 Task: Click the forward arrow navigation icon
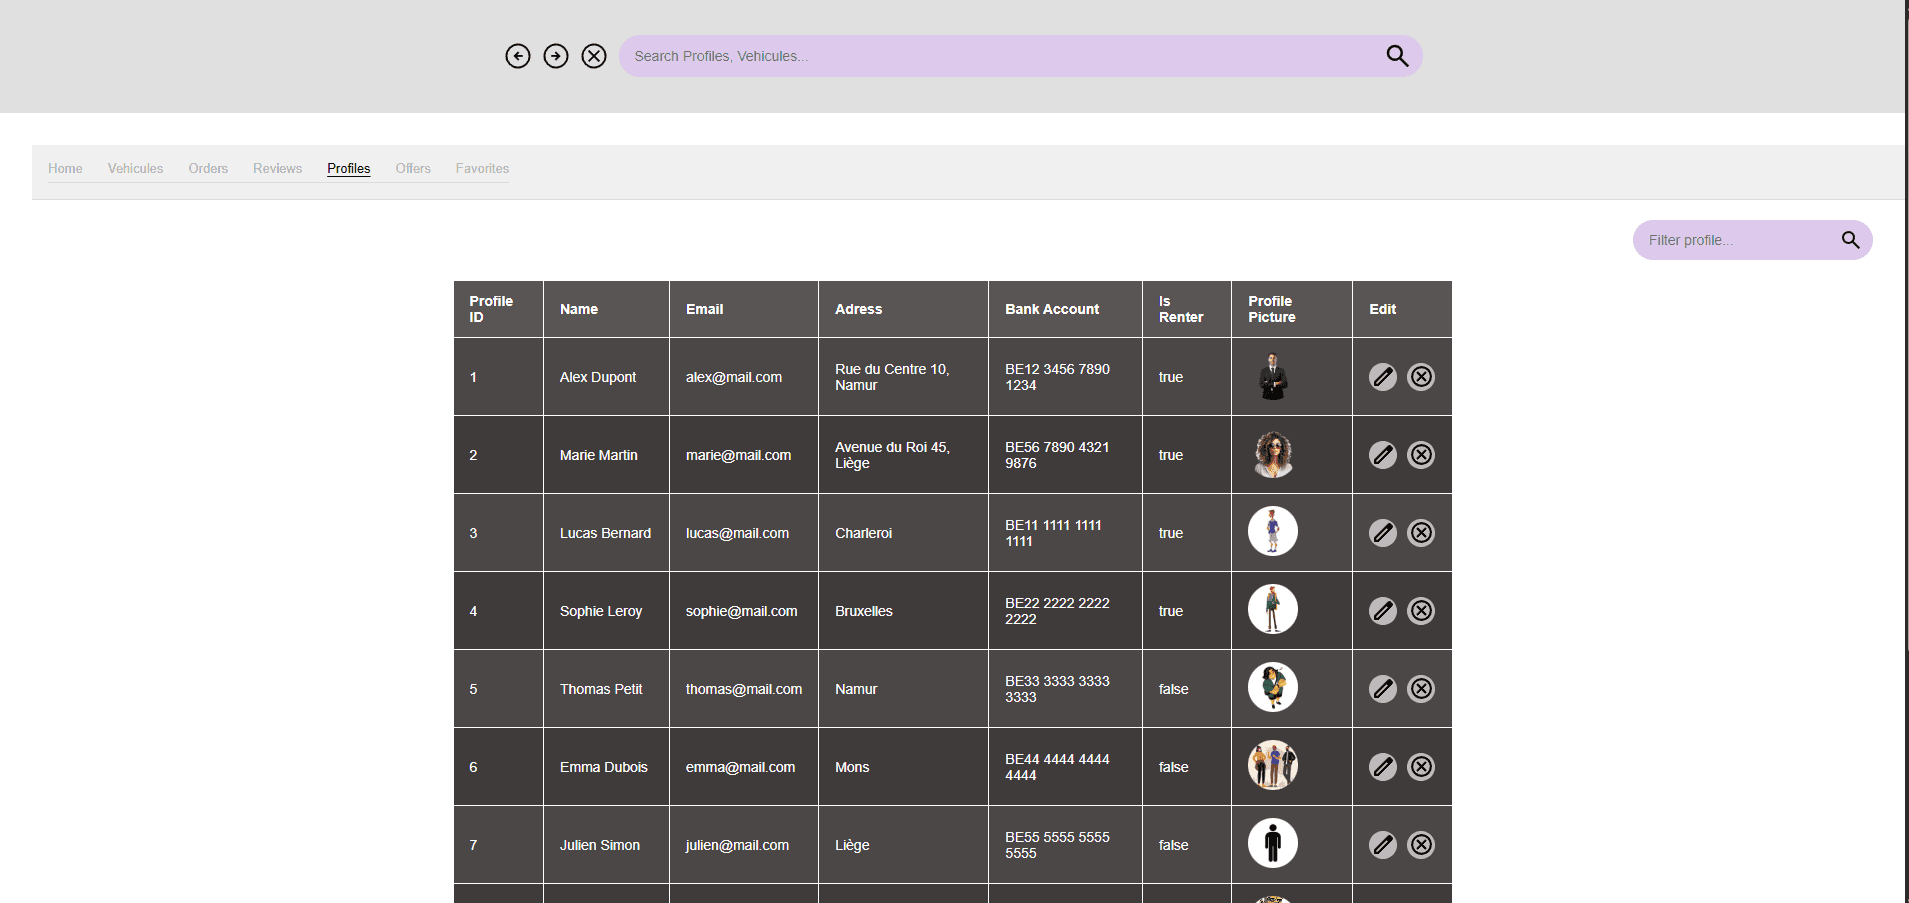pyautogui.click(x=556, y=56)
